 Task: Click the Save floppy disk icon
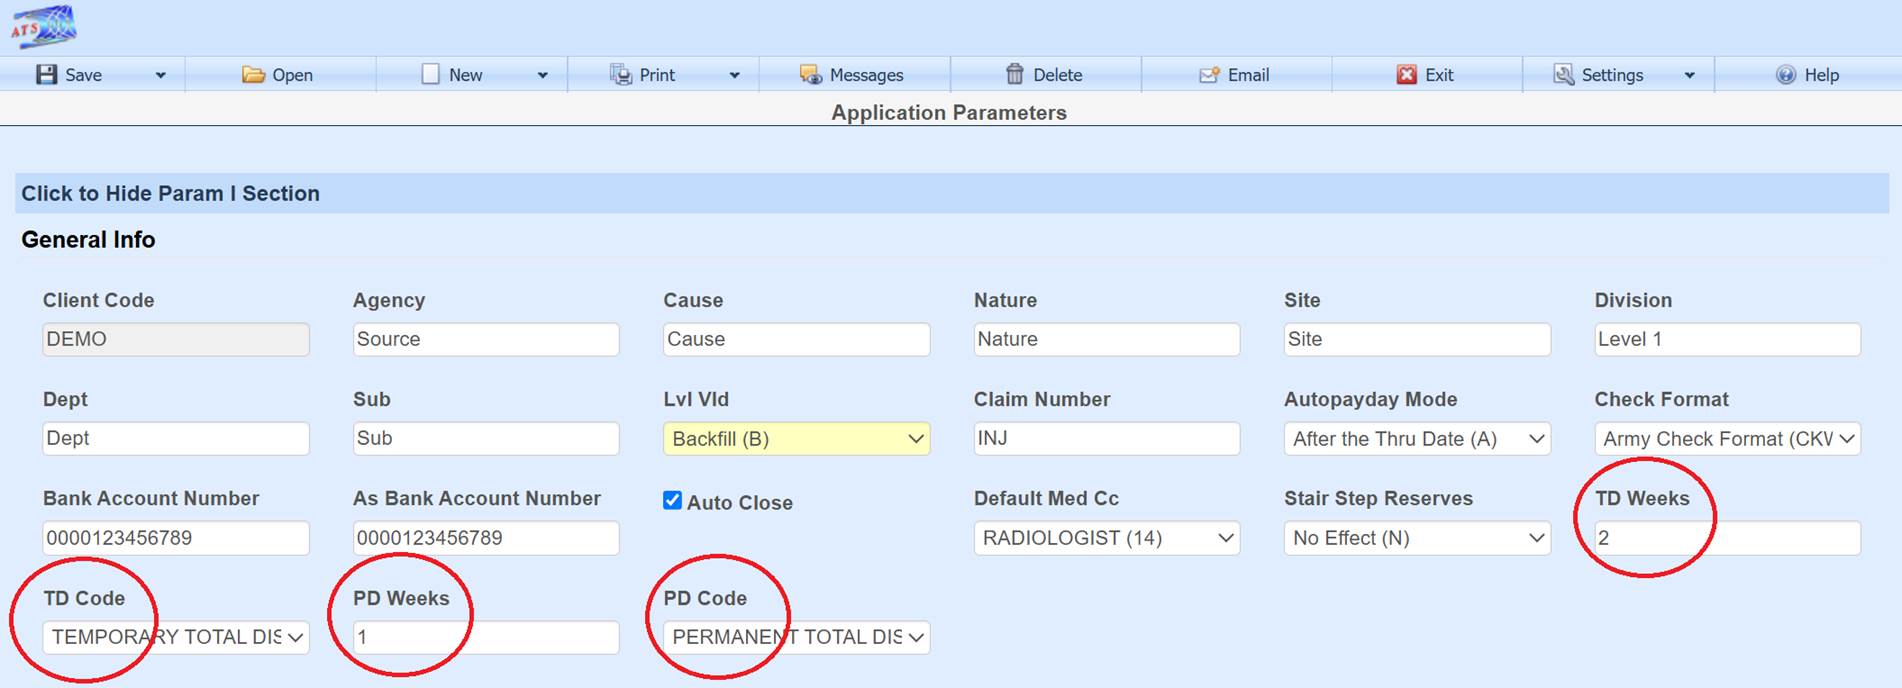click(x=47, y=75)
